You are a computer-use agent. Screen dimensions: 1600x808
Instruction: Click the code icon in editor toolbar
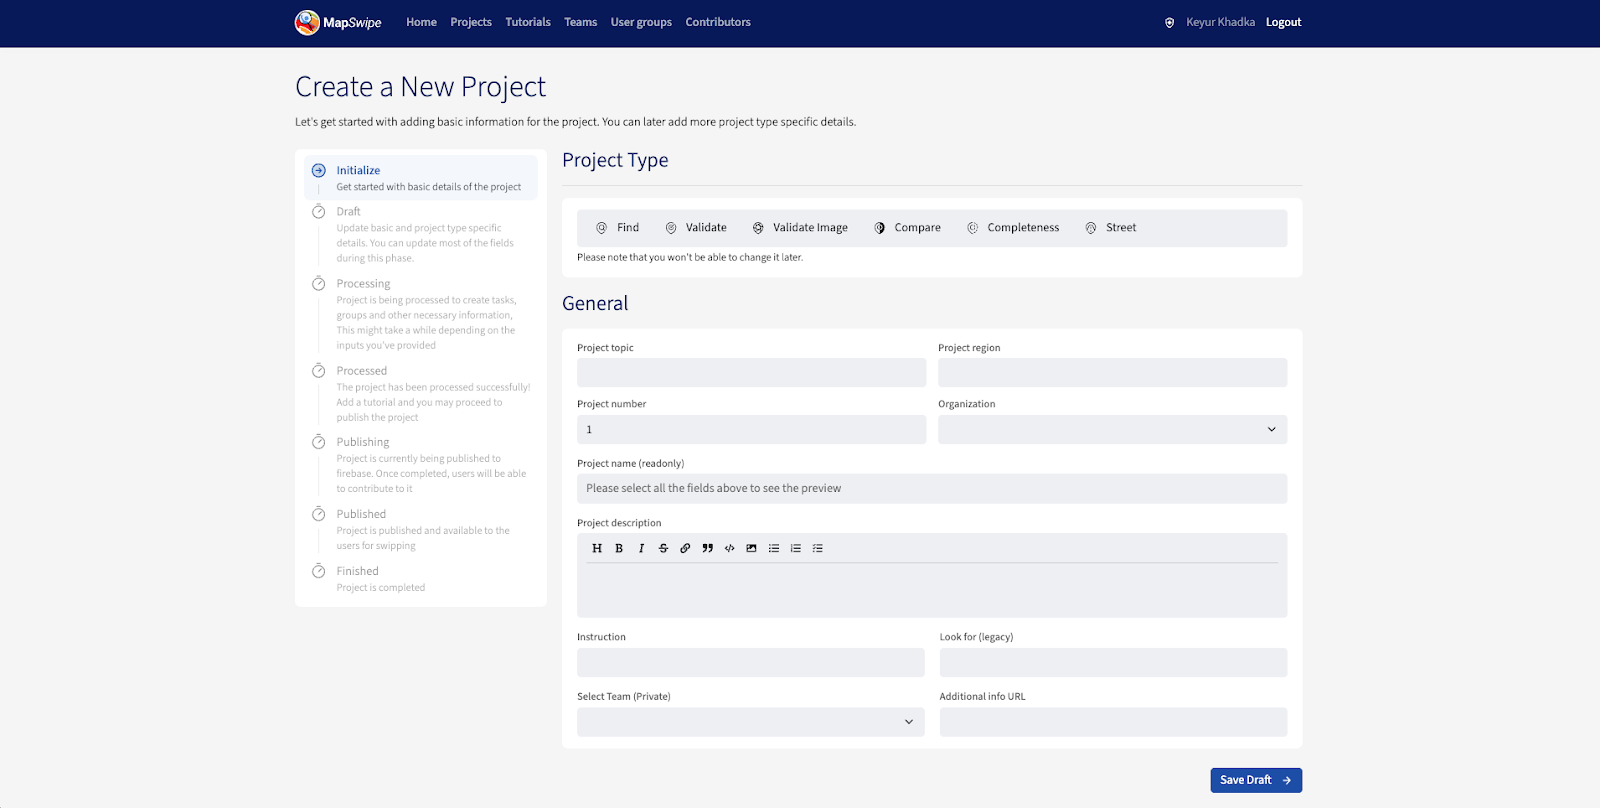point(729,548)
